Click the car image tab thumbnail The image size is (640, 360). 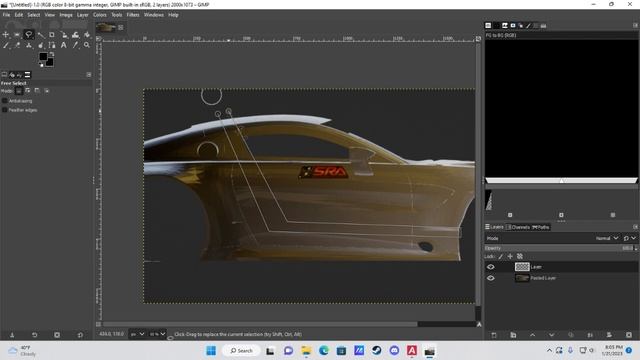tap(106, 27)
